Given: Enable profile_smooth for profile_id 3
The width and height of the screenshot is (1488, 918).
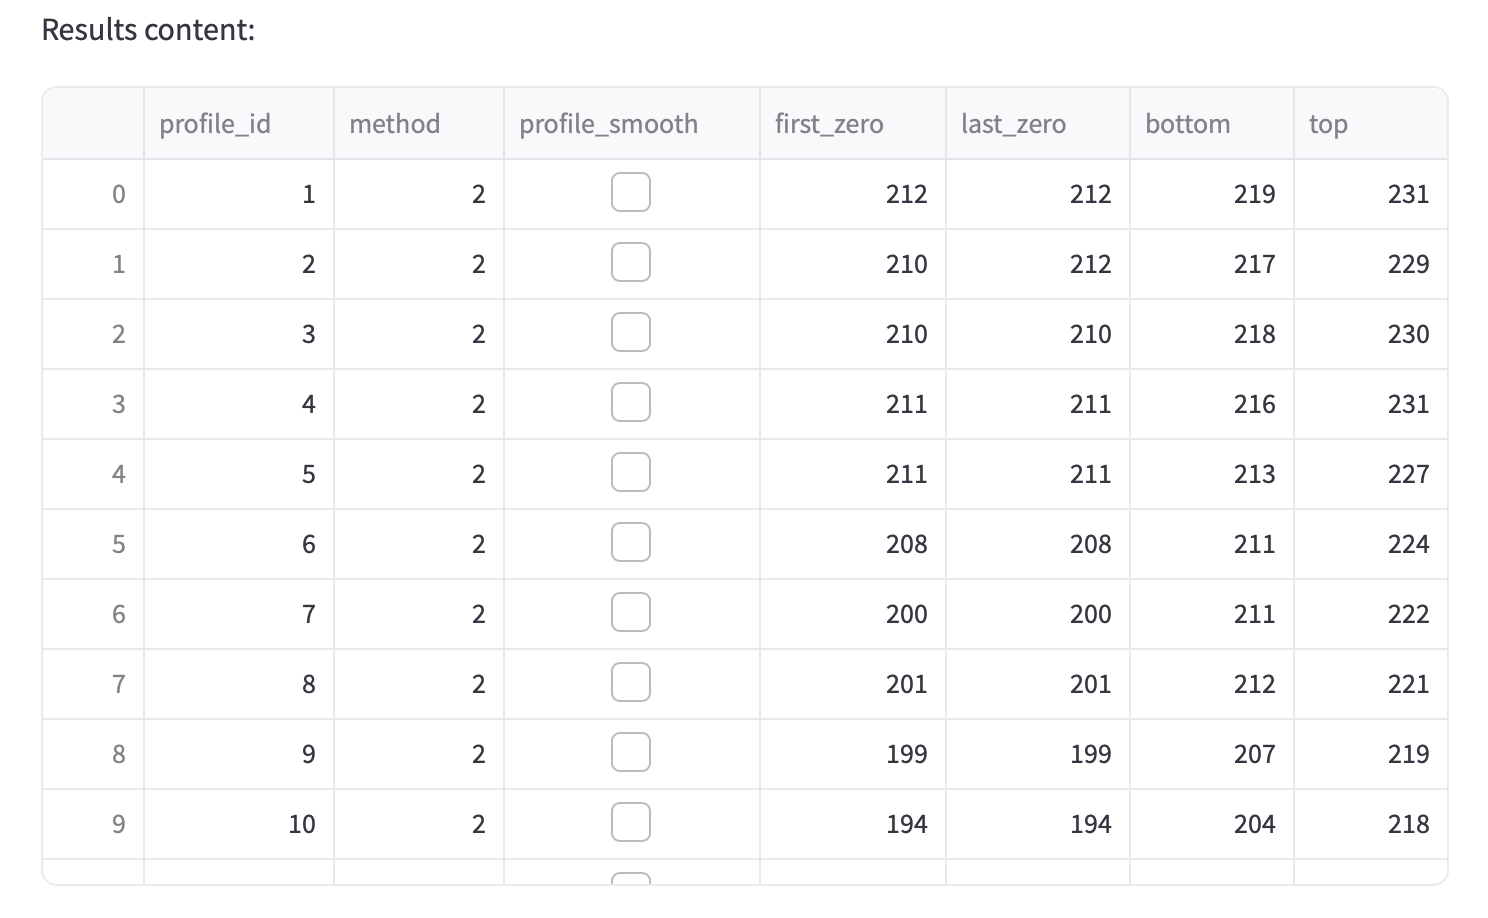Looking at the screenshot, I should coord(631,332).
